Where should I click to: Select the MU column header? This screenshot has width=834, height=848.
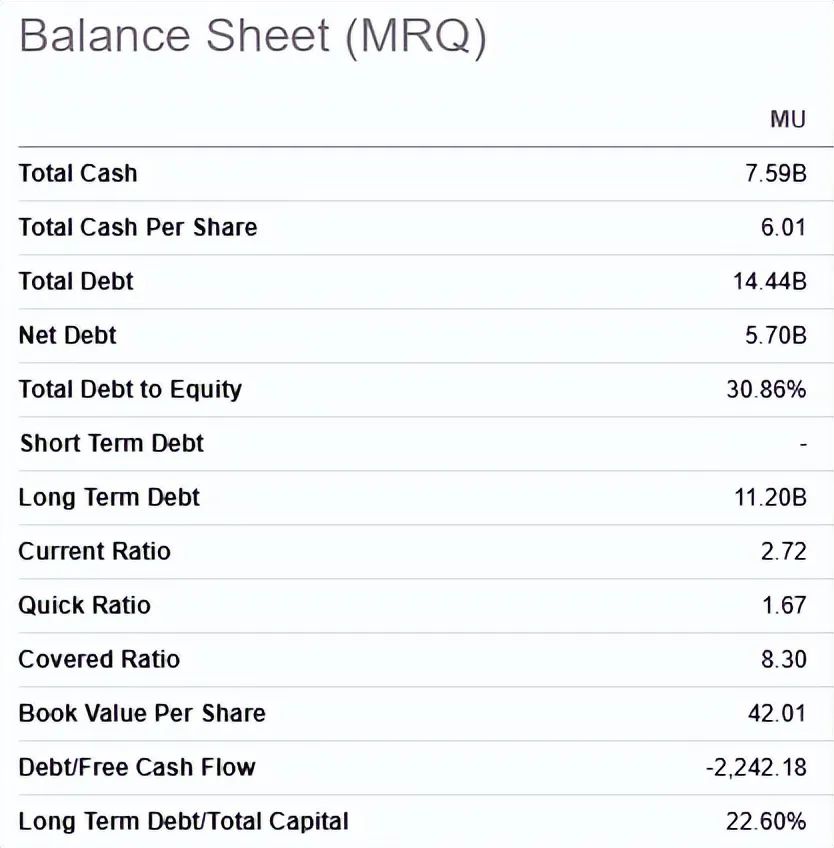pyautogui.click(x=788, y=119)
